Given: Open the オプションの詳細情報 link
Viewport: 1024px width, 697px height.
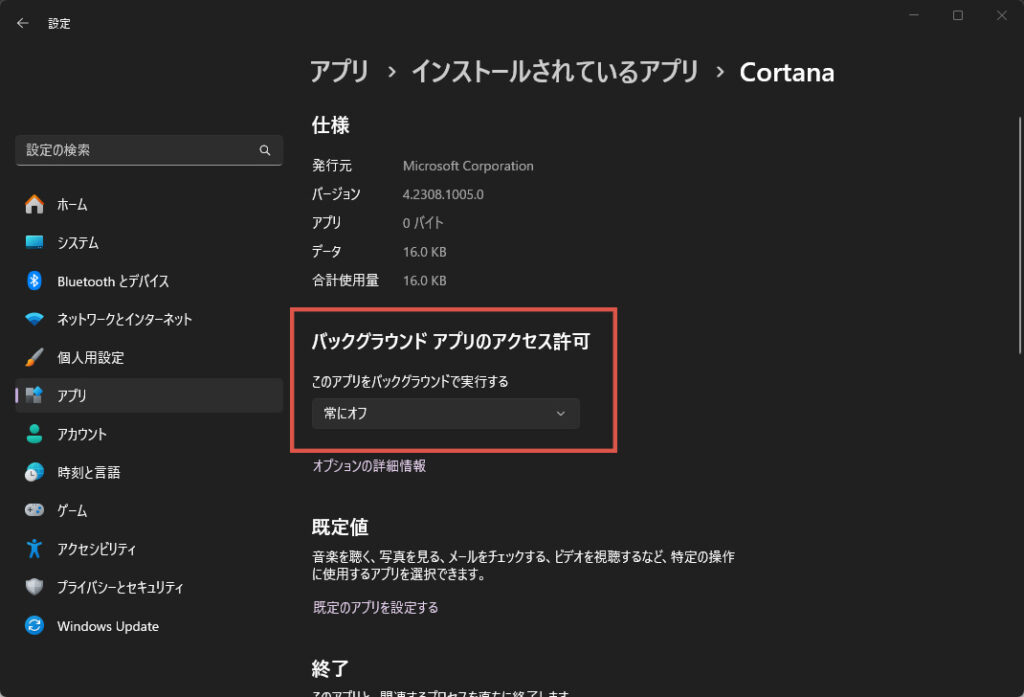Looking at the screenshot, I should pyautogui.click(x=369, y=465).
